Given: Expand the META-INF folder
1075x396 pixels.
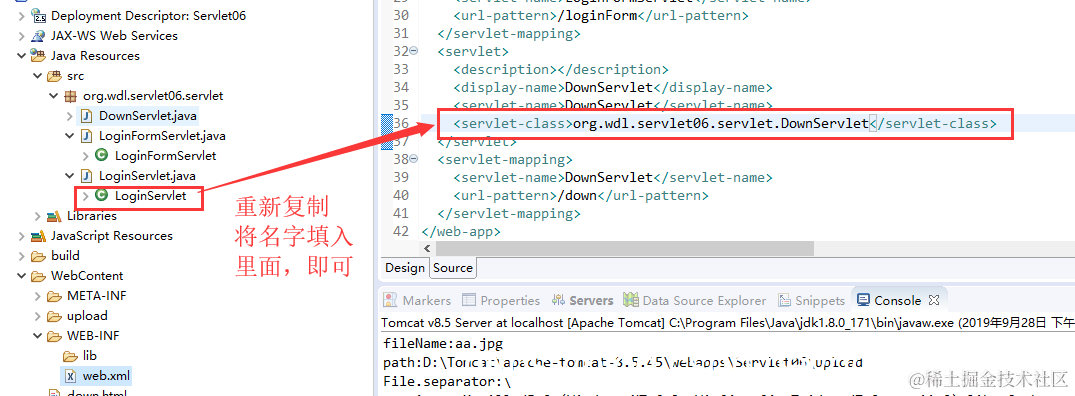Looking at the screenshot, I should pyautogui.click(x=38, y=296).
